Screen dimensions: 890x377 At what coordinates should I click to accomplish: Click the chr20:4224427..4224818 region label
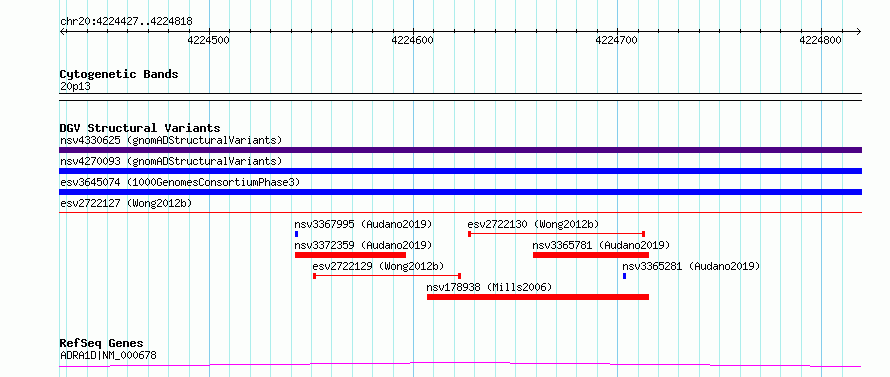point(127,22)
